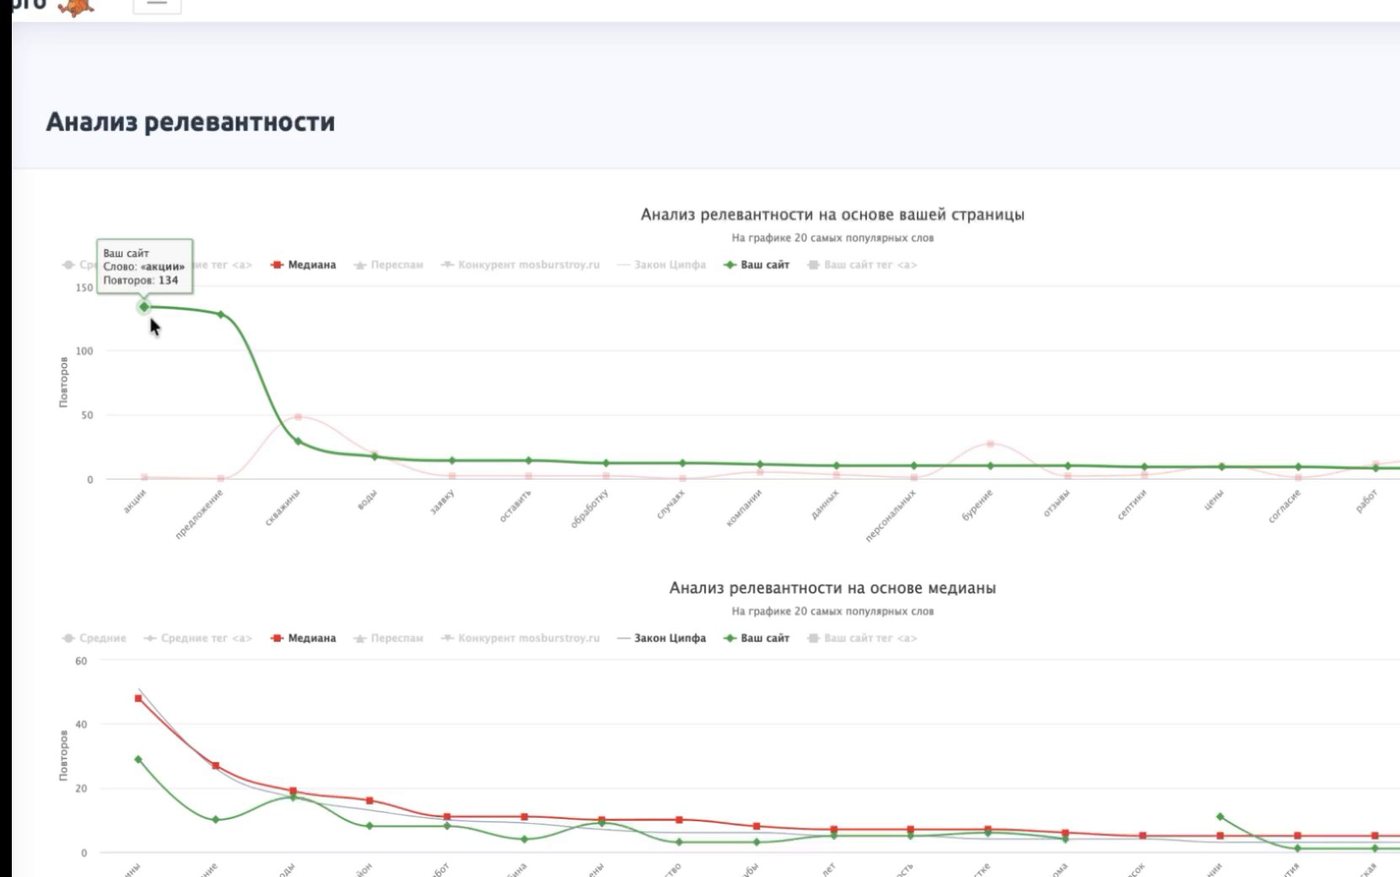
Task: Click the x-axis label 'септики'
Action: point(1132,505)
